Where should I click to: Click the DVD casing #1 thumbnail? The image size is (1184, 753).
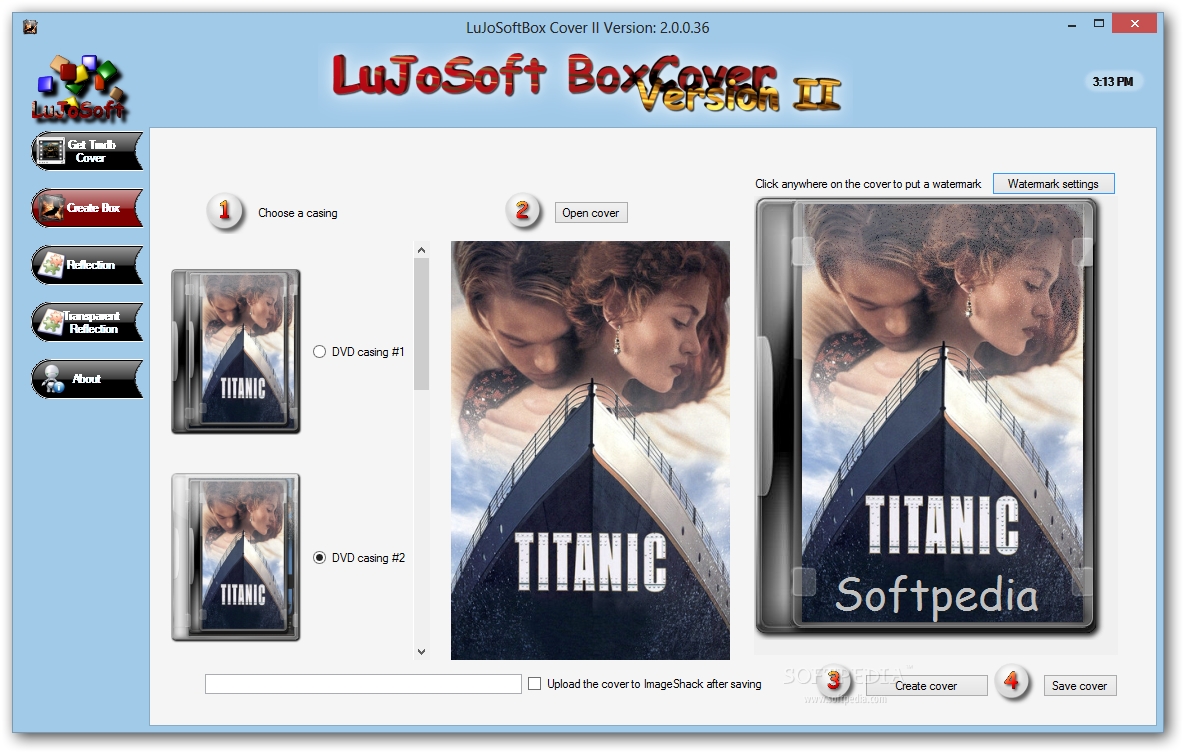point(236,351)
